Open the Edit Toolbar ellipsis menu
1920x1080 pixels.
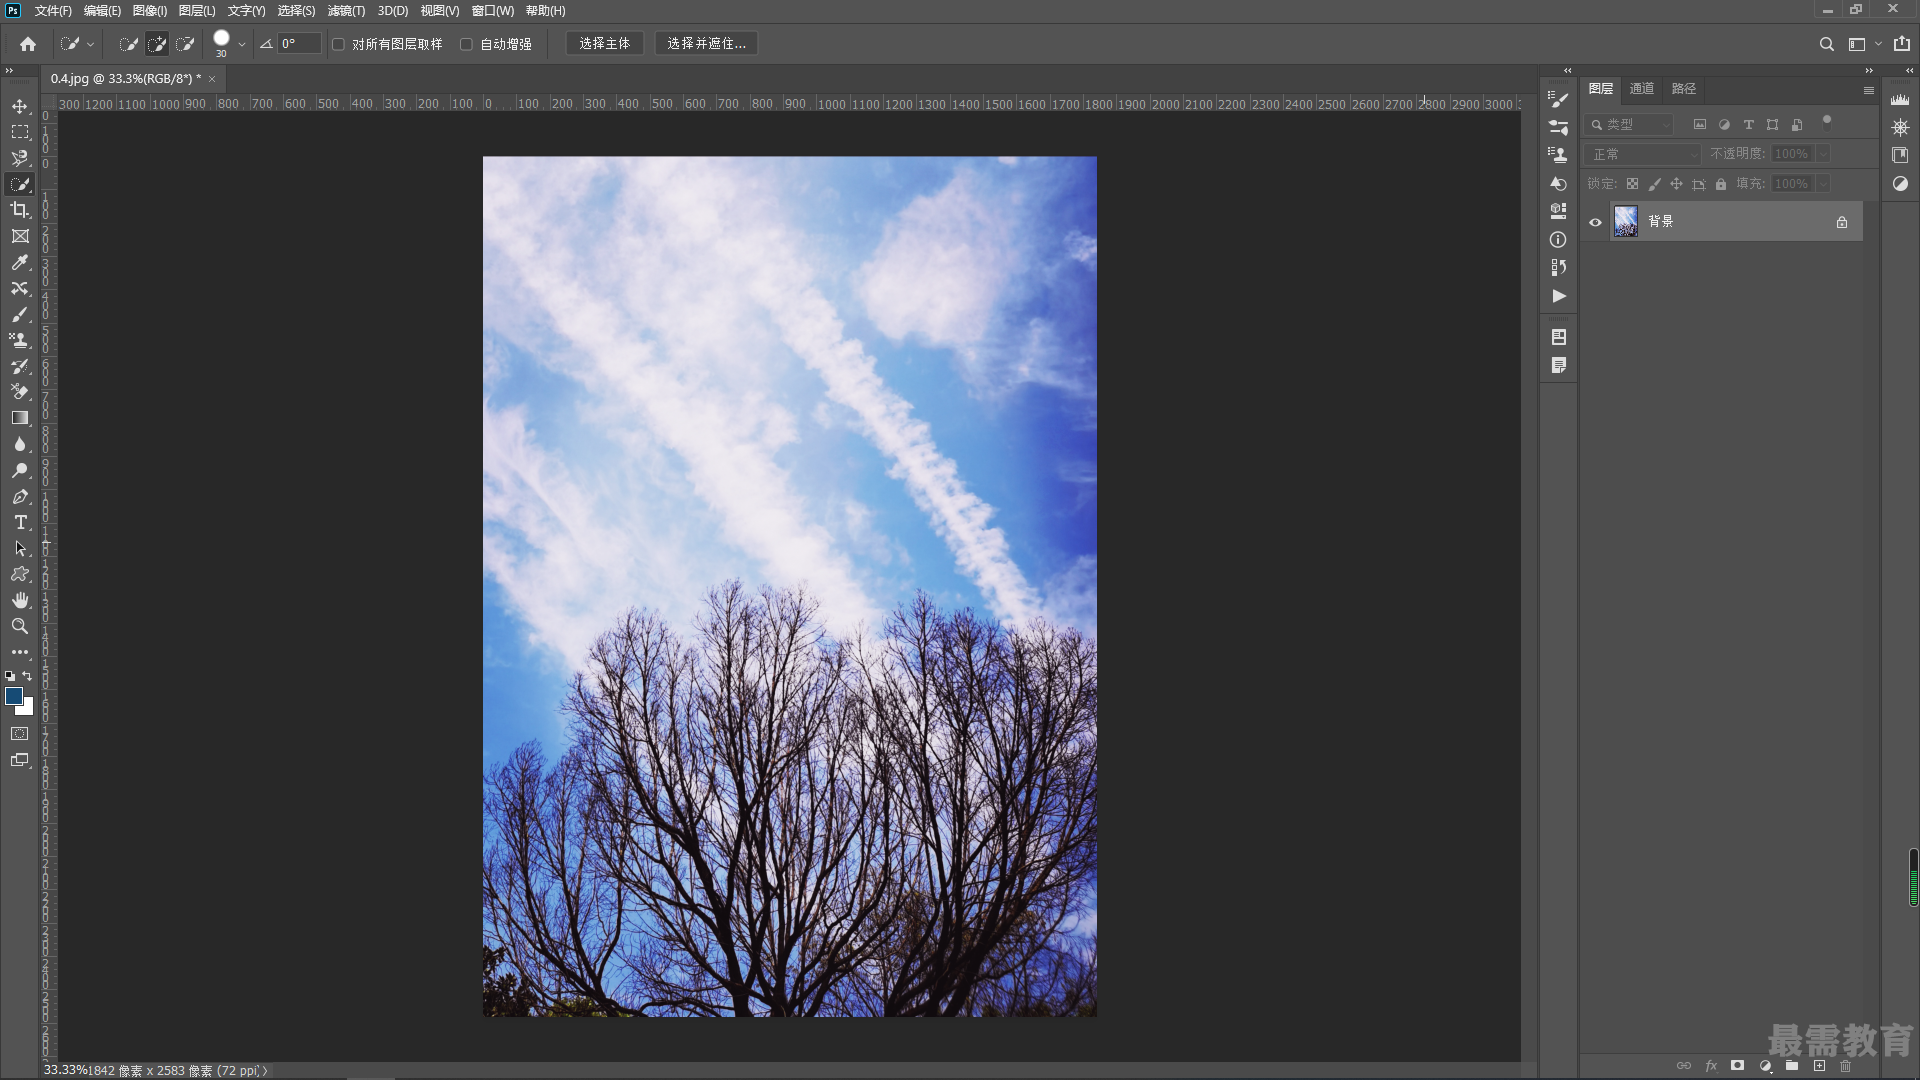pos(20,652)
